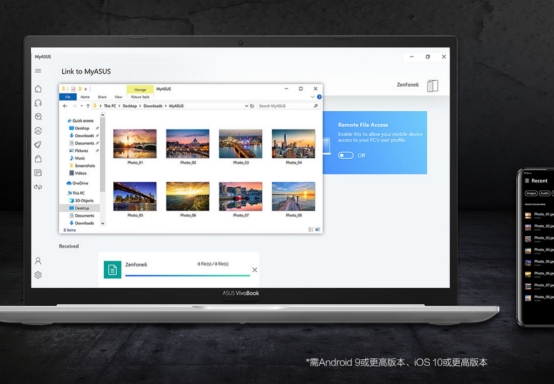The image size is (554, 384).
Task: Switch to the View ribbon tab
Action: [x=118, y=97]
